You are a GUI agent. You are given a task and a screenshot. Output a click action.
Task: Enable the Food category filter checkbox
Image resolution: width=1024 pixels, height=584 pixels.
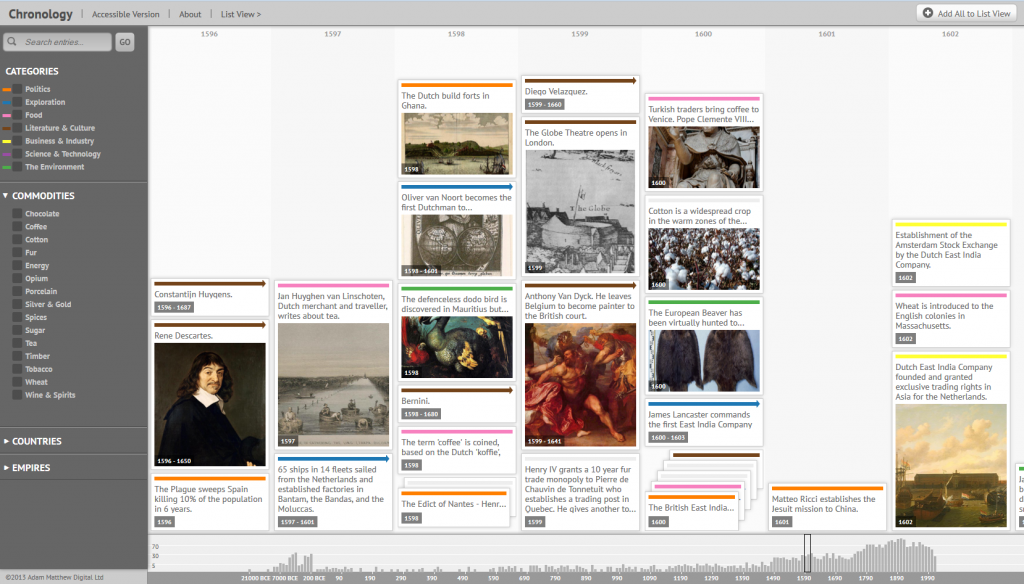coord(18,115)
